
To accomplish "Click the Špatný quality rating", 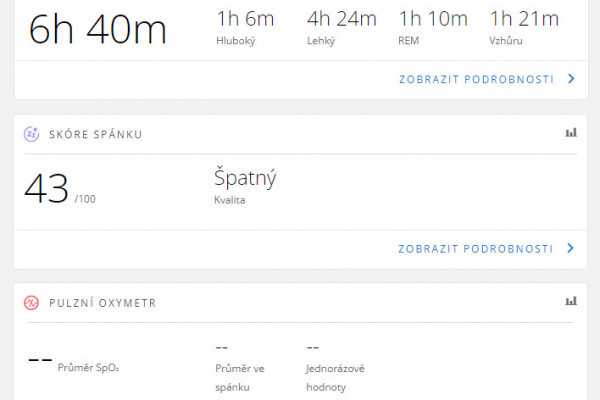I will 245,178.
